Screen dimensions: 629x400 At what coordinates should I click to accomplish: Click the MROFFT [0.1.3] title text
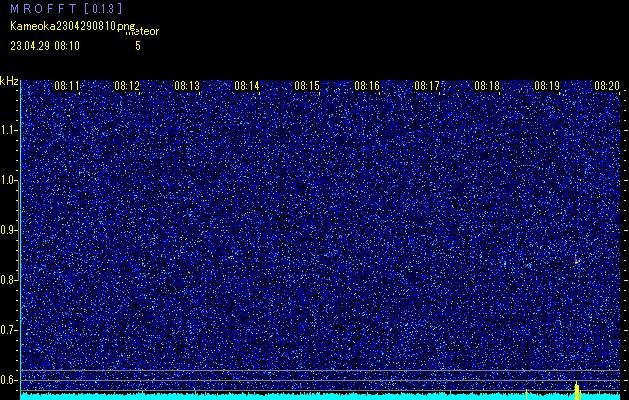click(x=66, y=8)
